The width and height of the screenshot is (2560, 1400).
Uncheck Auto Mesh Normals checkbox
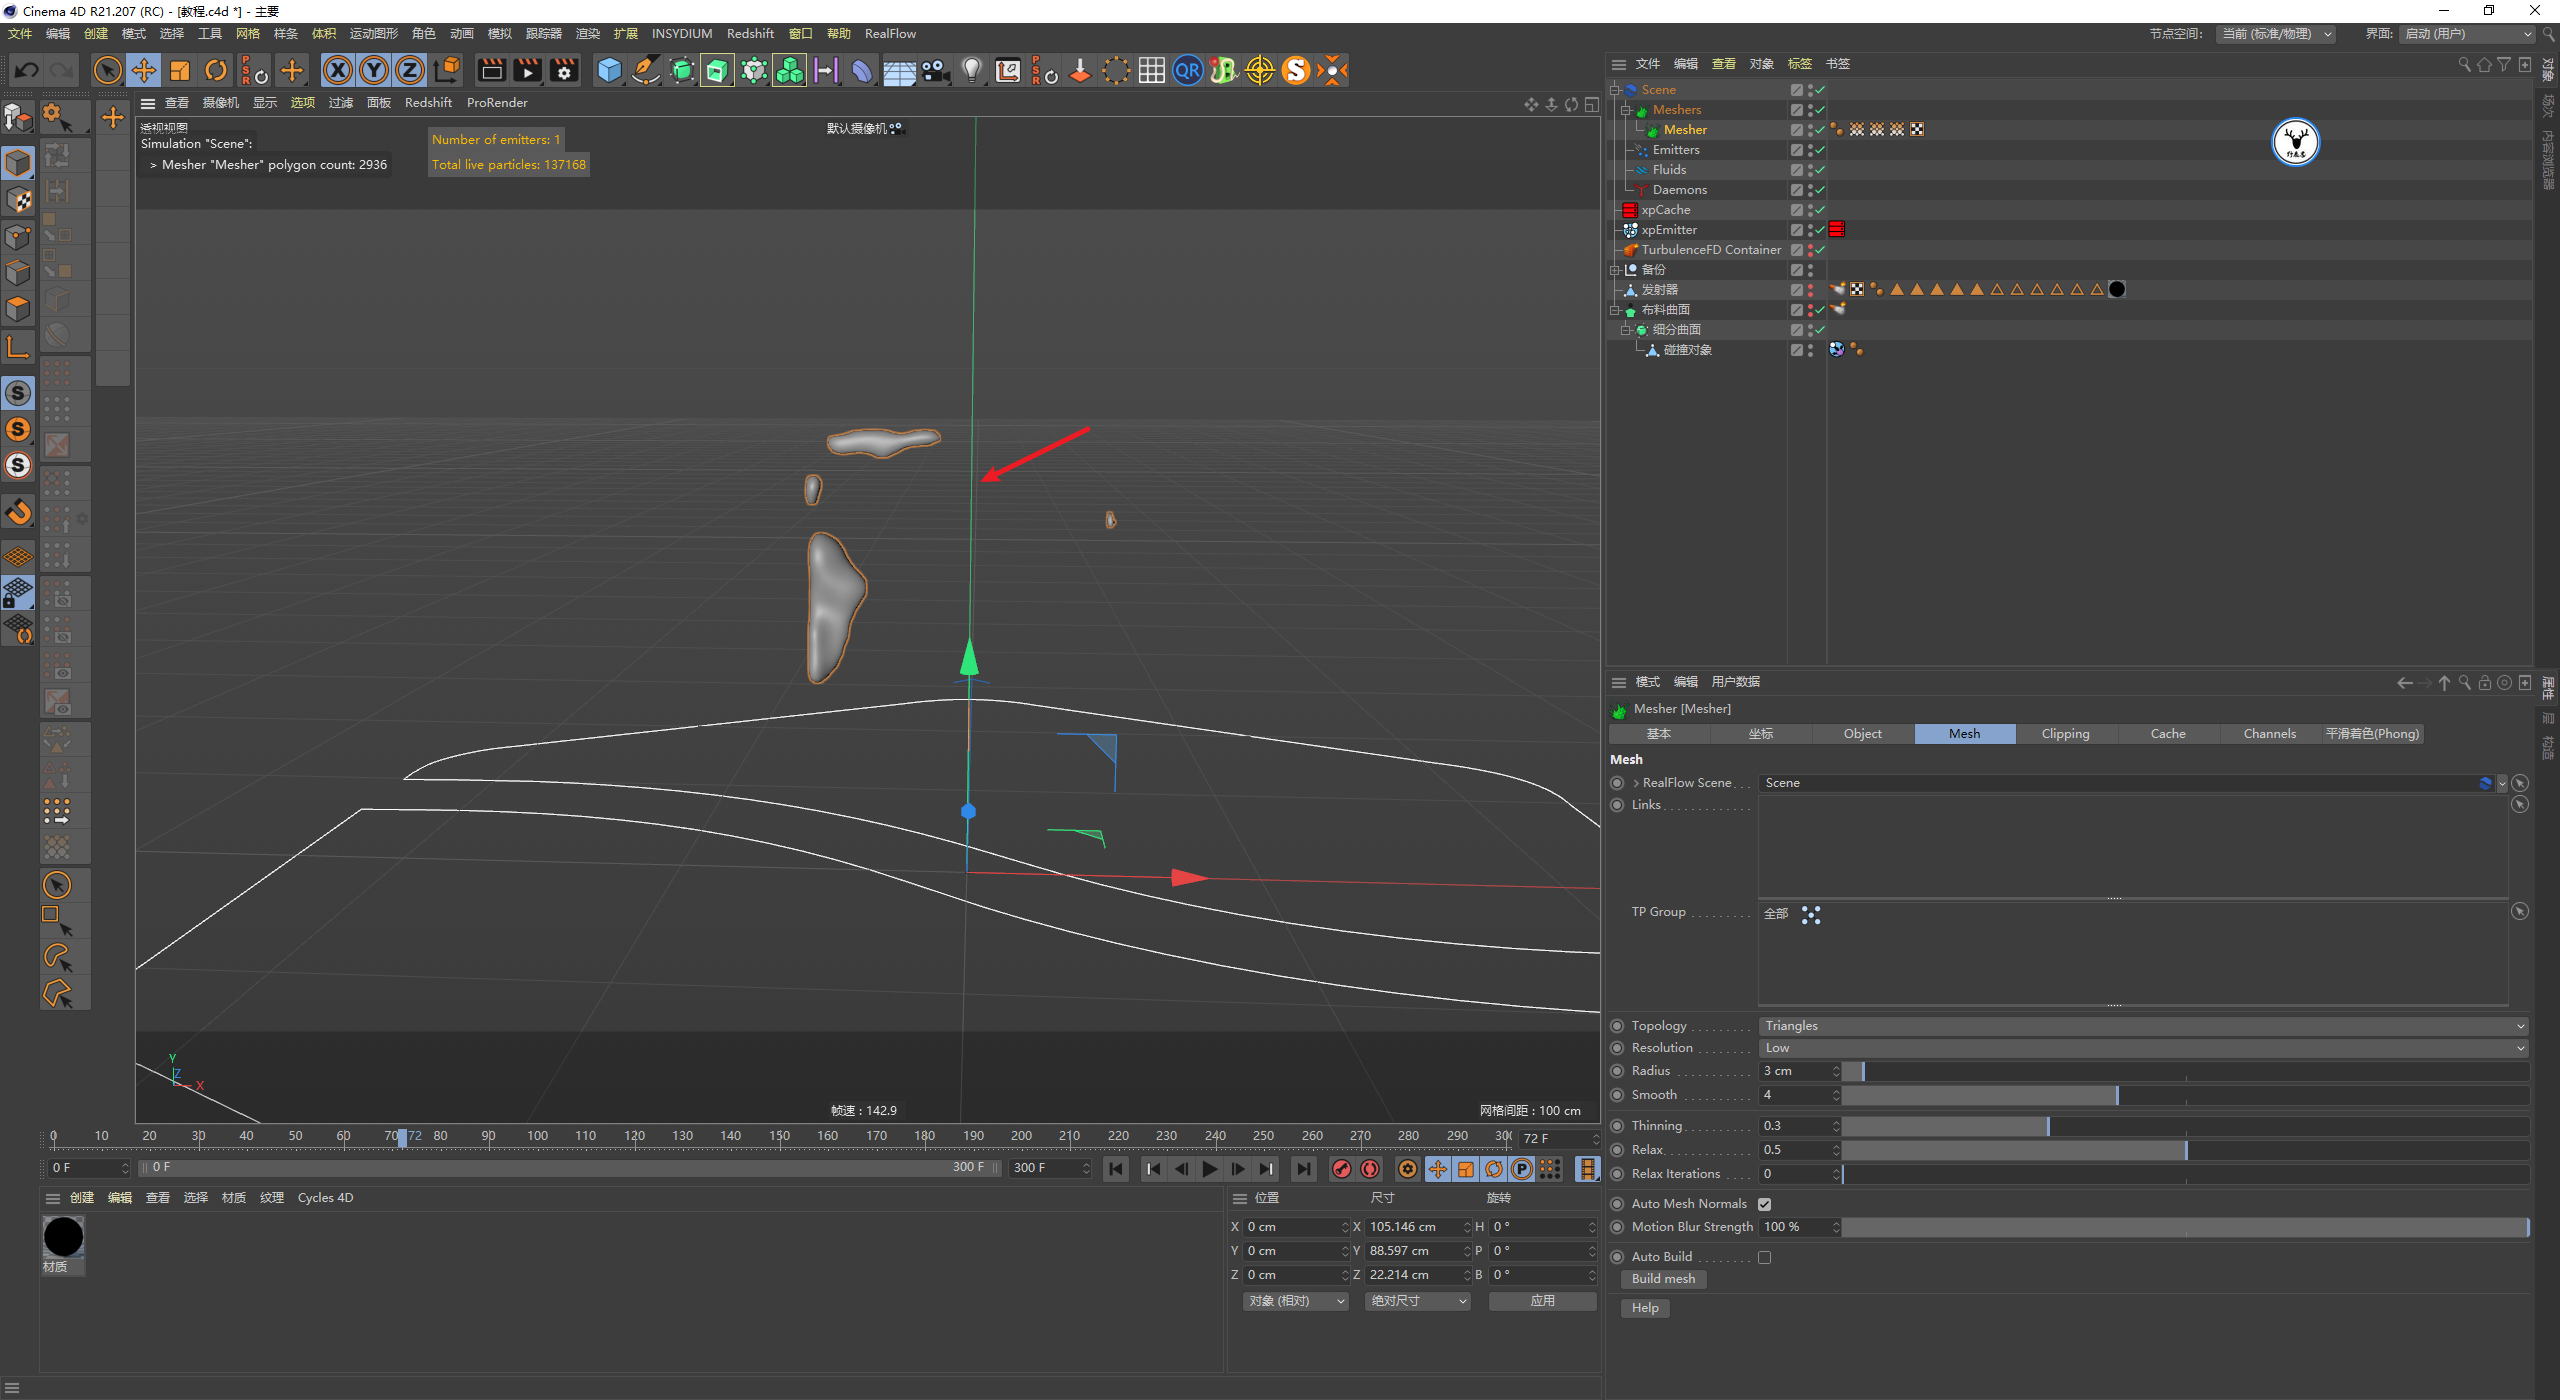1765,1204
